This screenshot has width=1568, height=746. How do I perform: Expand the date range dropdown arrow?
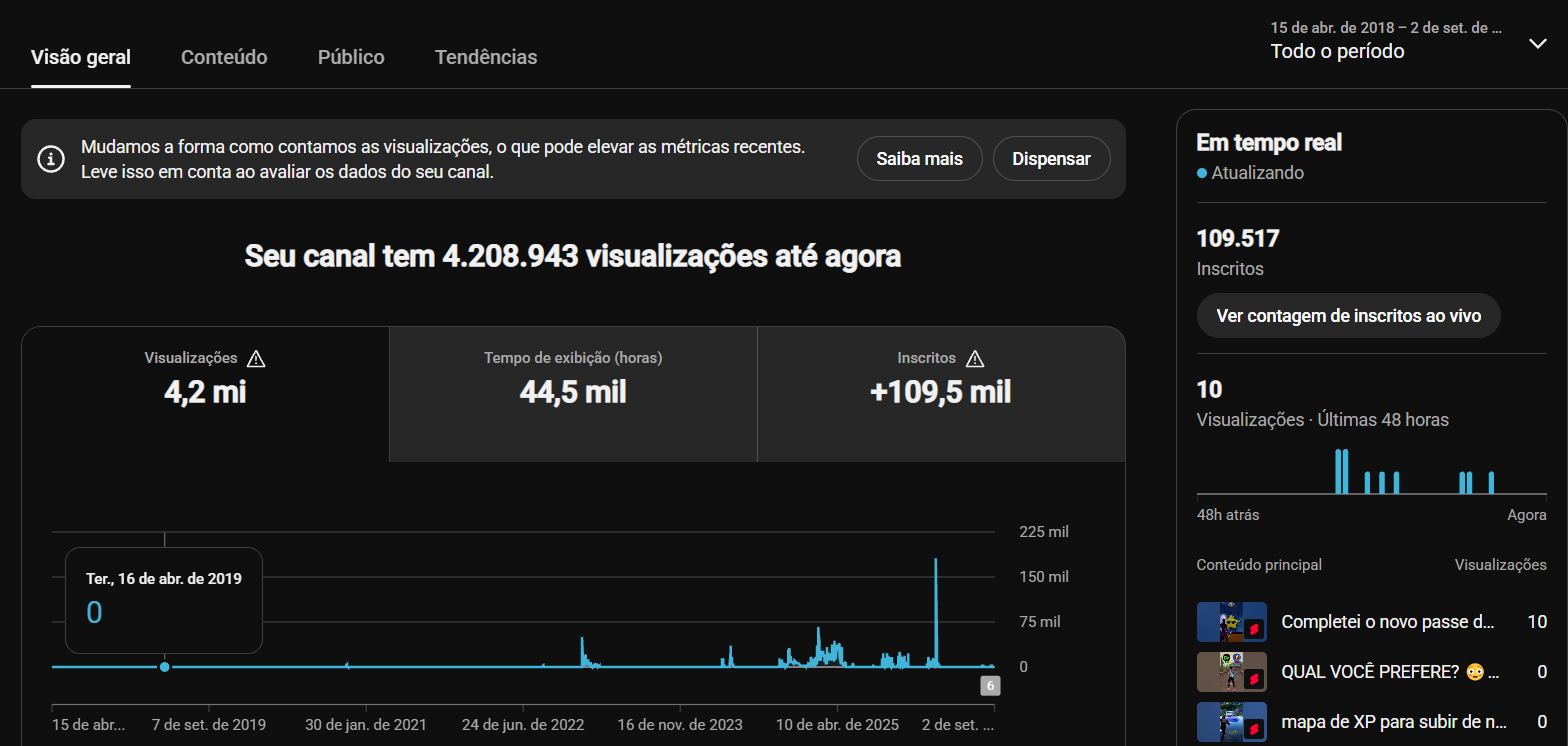click(x=1538, y=43)
